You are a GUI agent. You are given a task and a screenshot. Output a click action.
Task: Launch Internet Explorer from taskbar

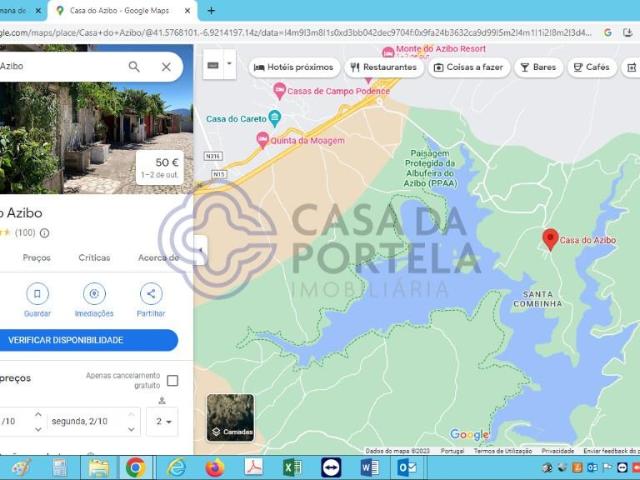(176, 468)
